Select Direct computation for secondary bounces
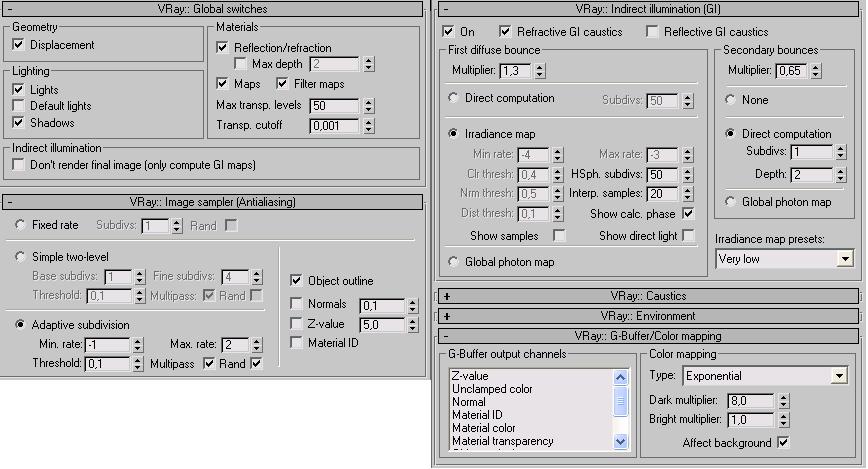This screenshot has width=868, height=469. pyautogui.click(x=731, y=133)
